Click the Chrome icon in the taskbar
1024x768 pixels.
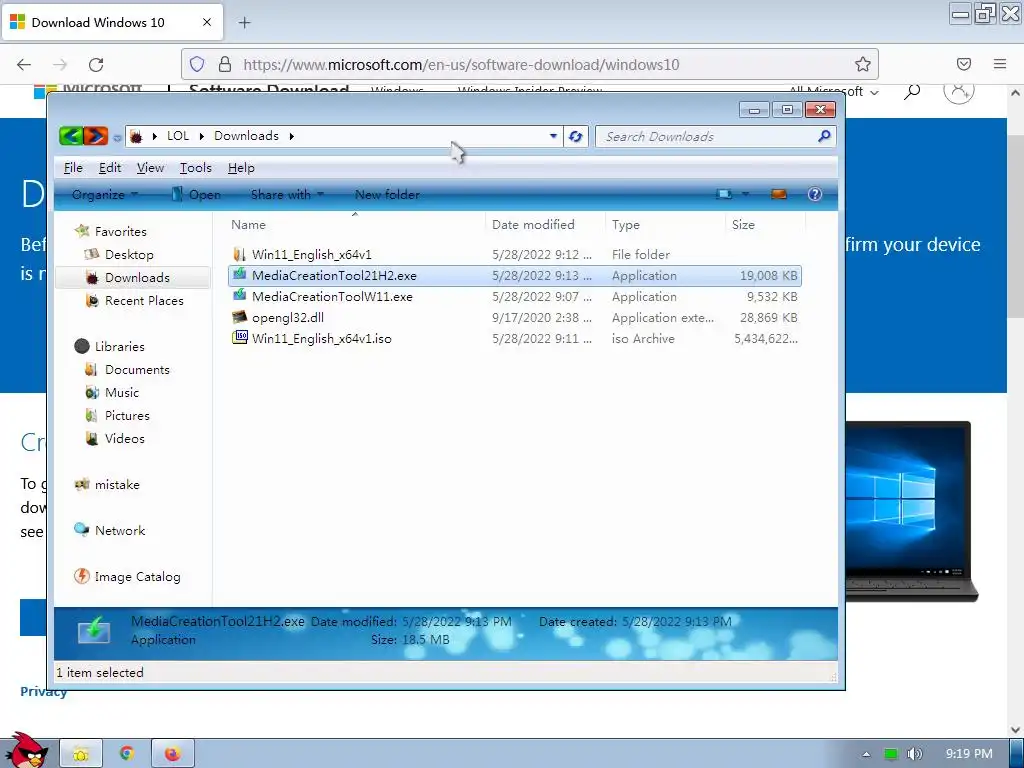pyautogui.click(x=127, y=754)
